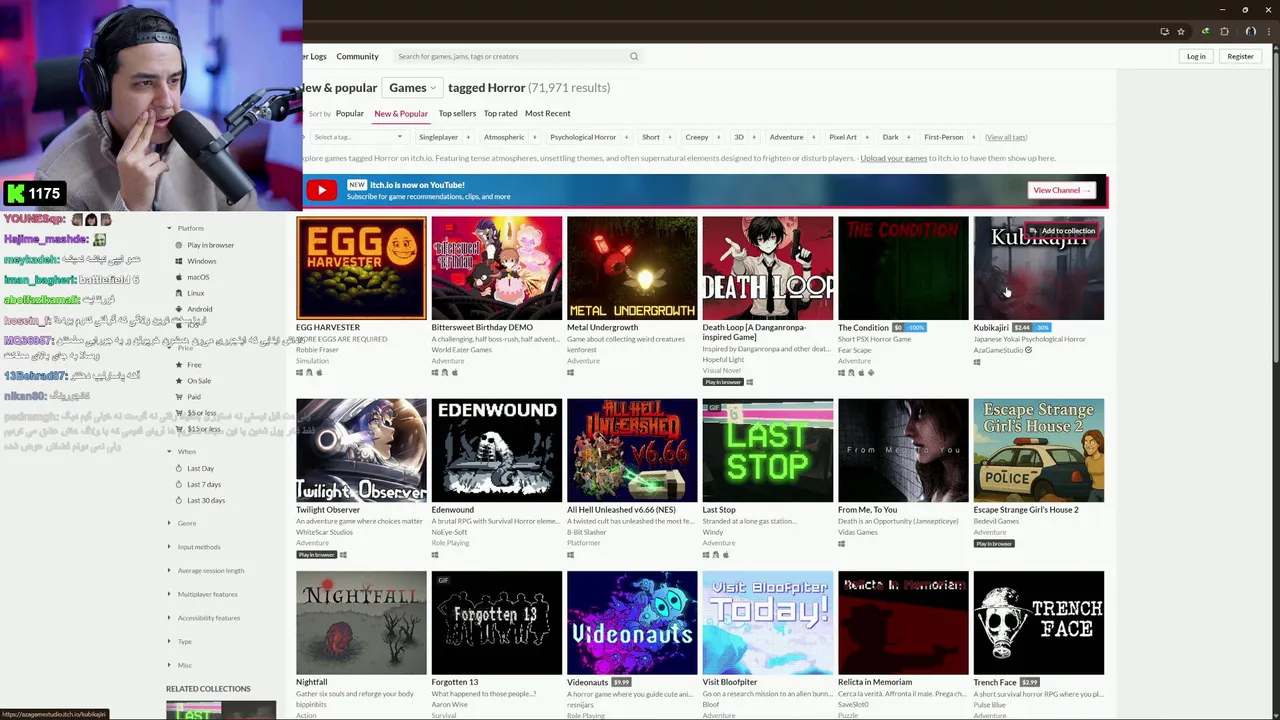Open the Last Stop game thumbnail
Screen dimensions: 1280x720
pos(768,450)
